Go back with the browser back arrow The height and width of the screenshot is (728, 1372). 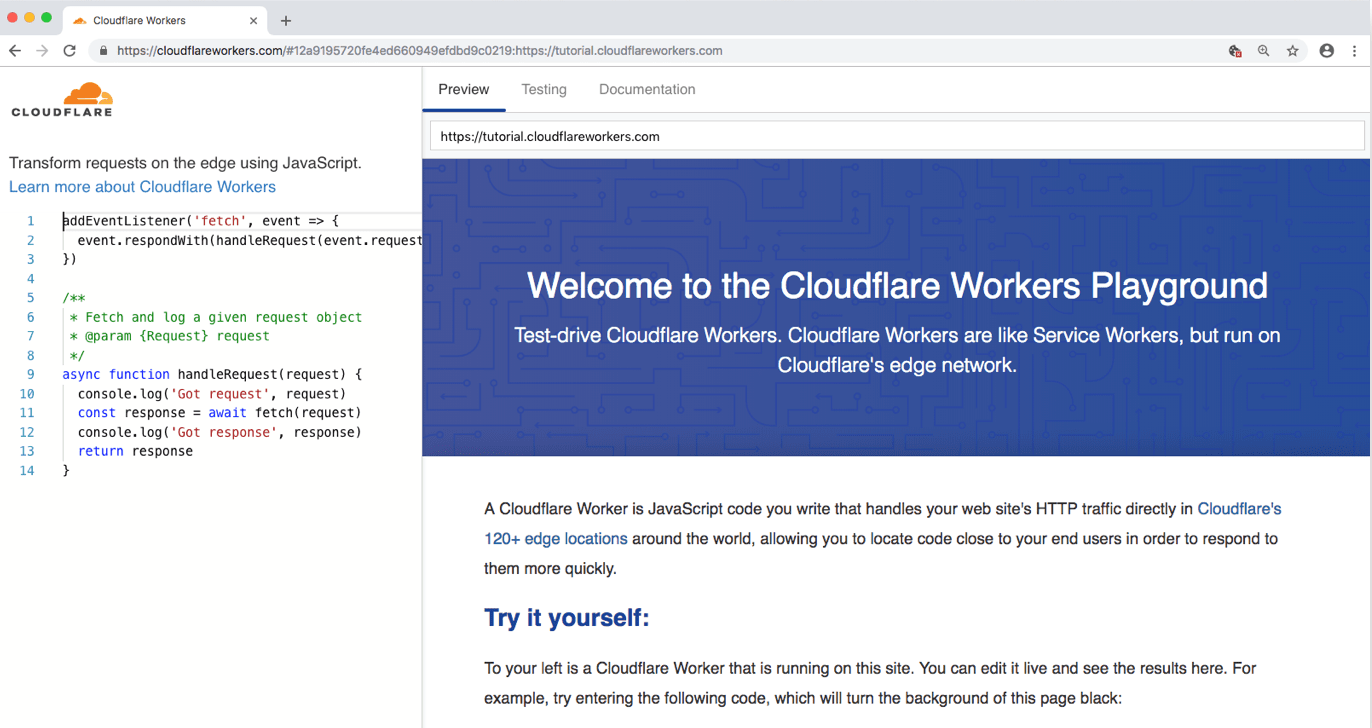click(x=15, y=51)
